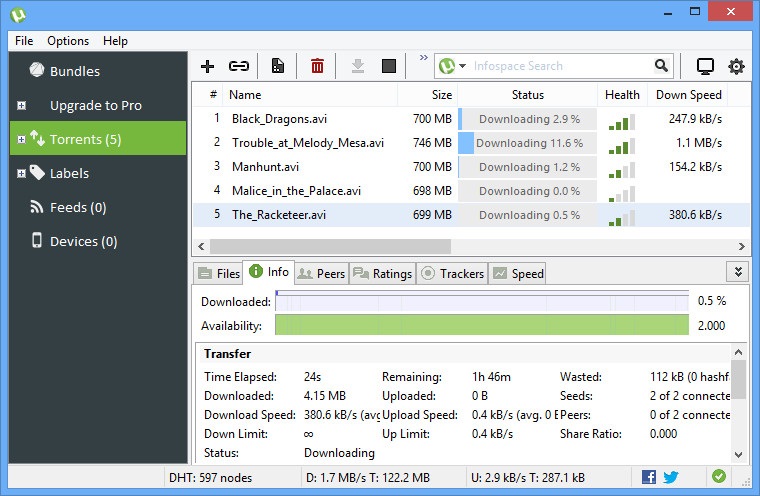The height and width of the screenshot is (496, 760).
Task: Open the remote devices monitor icon
Action: click(x=705, y=66)
